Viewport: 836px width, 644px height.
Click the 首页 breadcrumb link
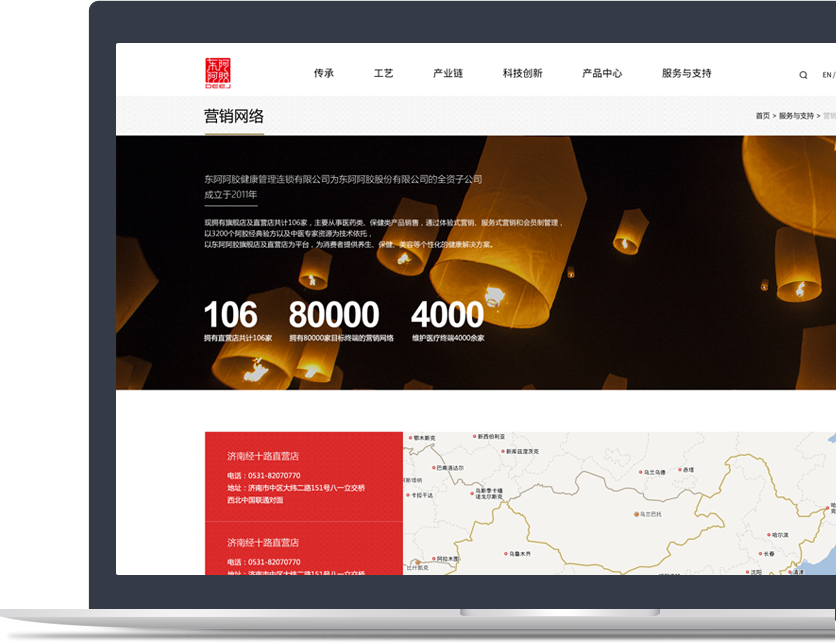pos(762,116)
